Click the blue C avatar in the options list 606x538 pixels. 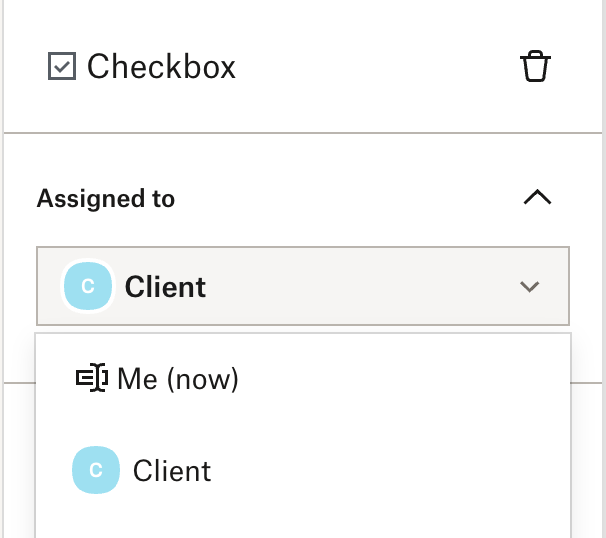tap(96, 470)
